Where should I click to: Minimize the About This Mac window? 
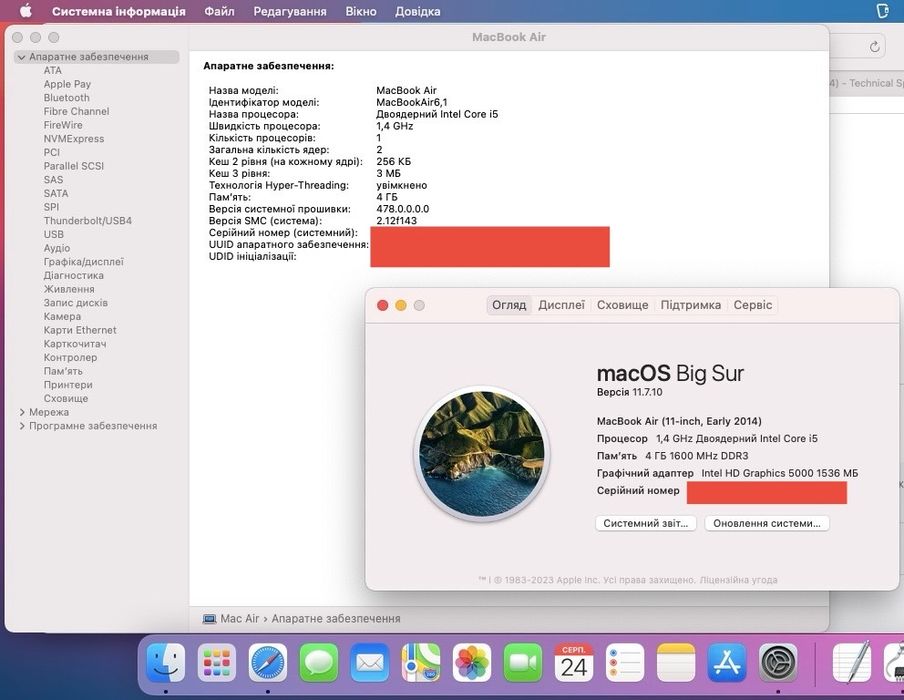click(x=401, y=305)
